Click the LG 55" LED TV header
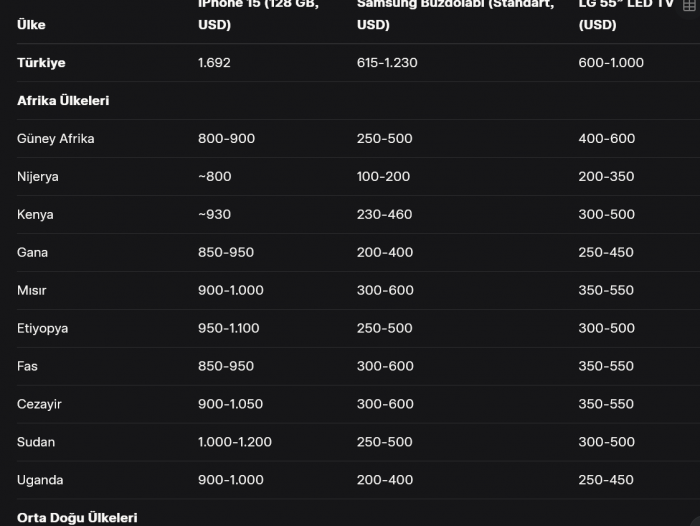This screenshot has height=526, width=700. [x=624, y=14]
